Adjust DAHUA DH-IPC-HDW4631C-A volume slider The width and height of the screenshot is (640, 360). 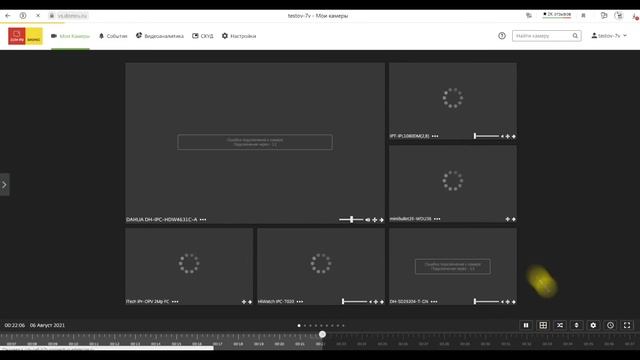pyautogui.click(x=351, y=220)
